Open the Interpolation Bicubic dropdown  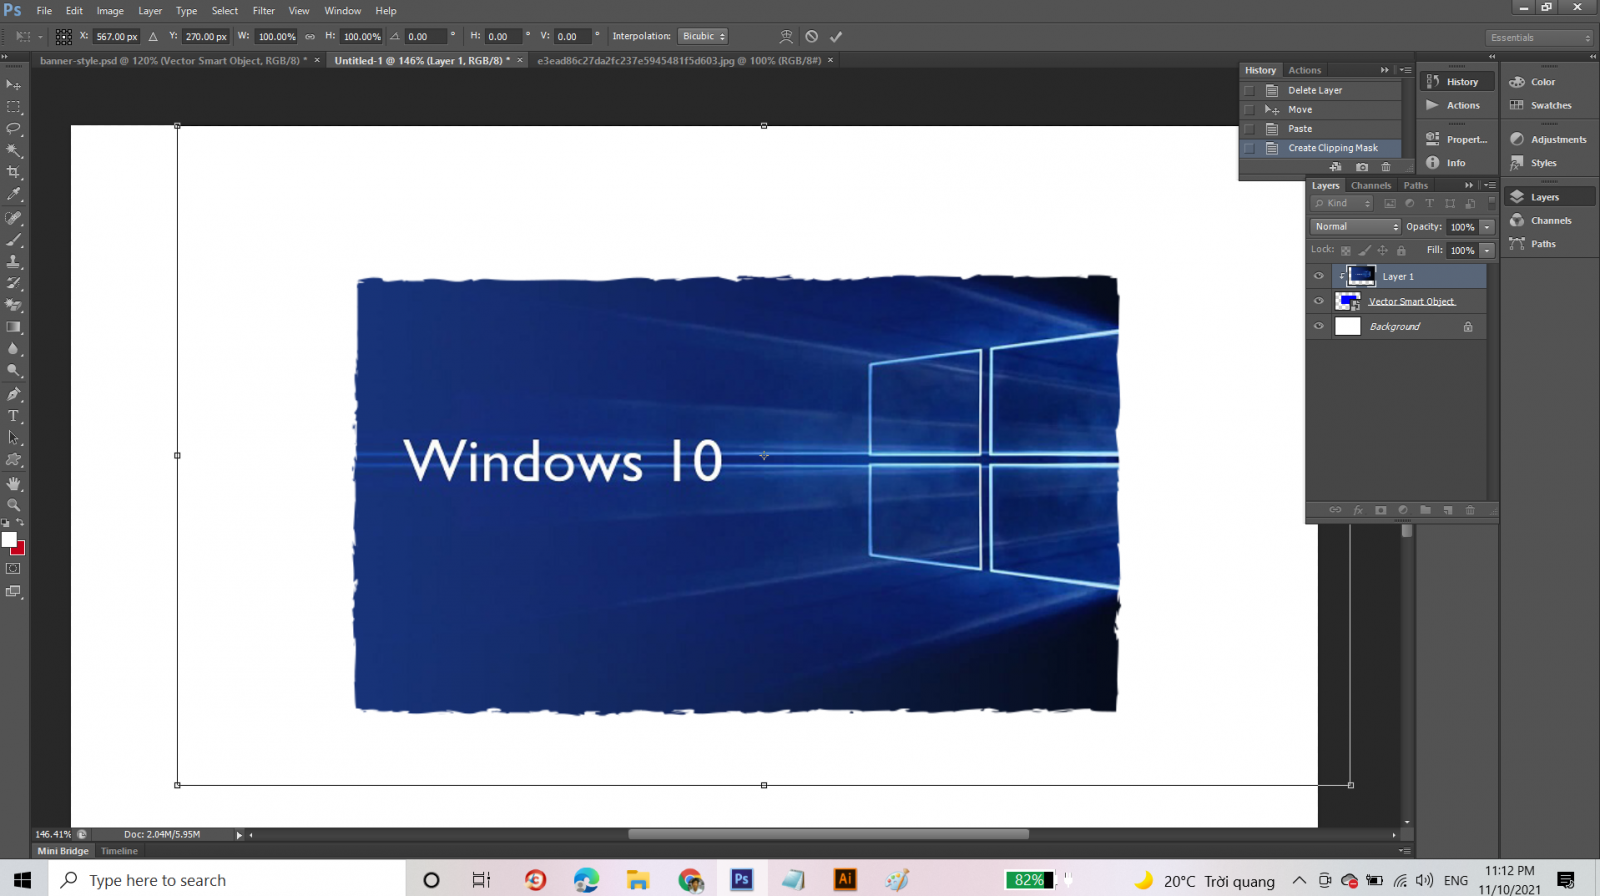[x=703, y=37]
